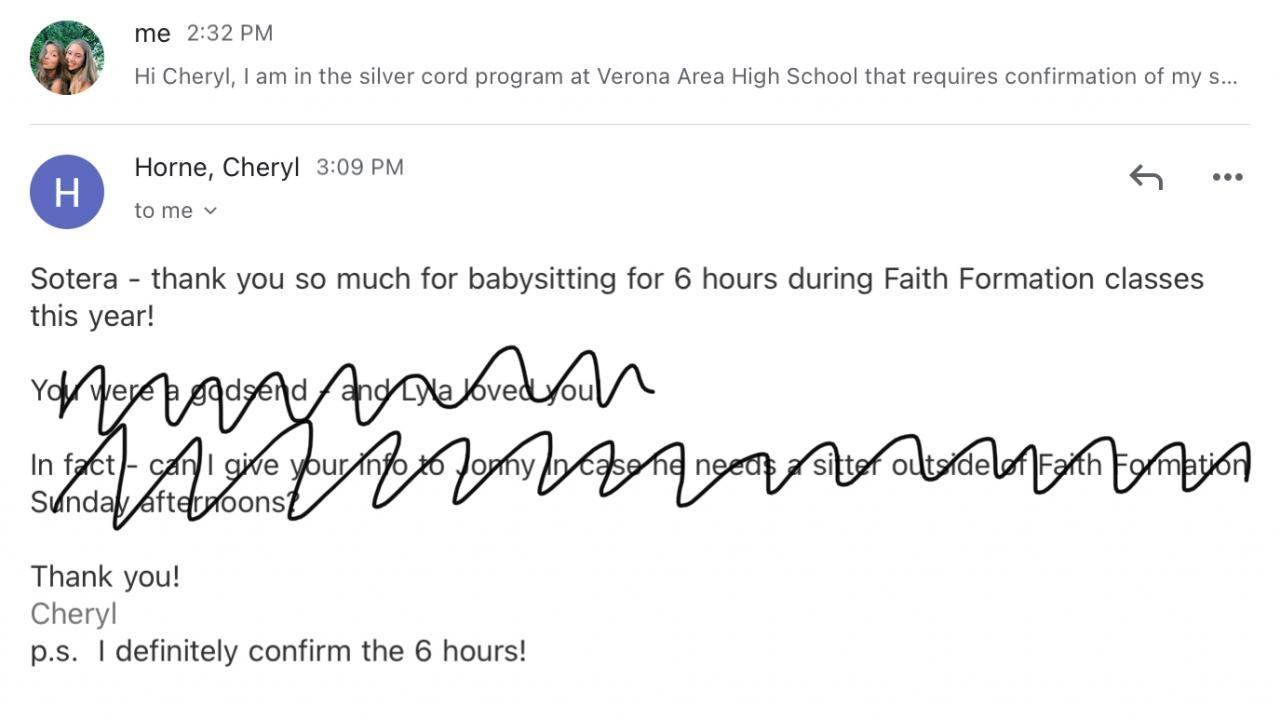Screen dimensions: 1280x720
Task: Click the gray "Cheryl" signature
Action: click(x=73, y=614)
